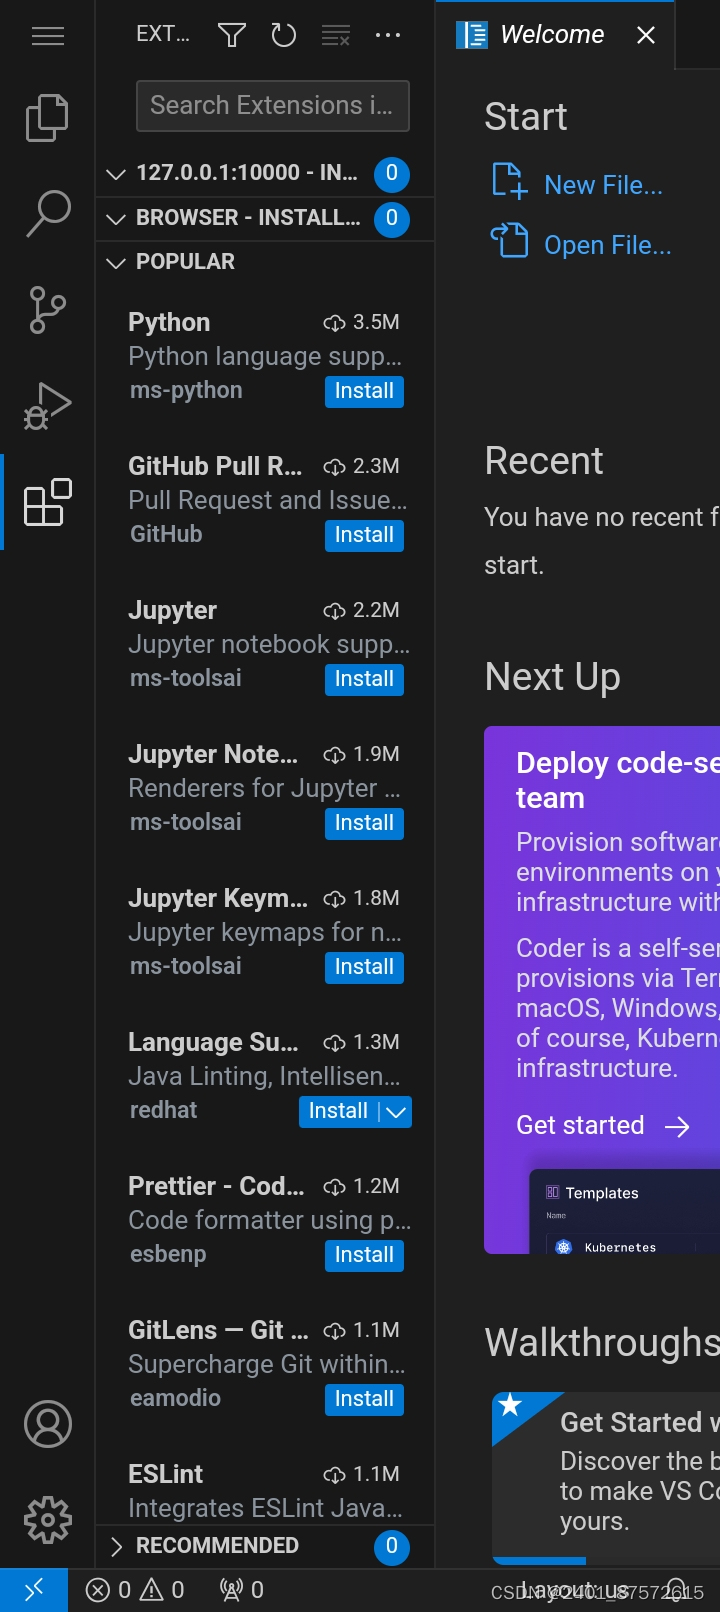
Task: Install the GitLens extension
Action: point(364,1399)
